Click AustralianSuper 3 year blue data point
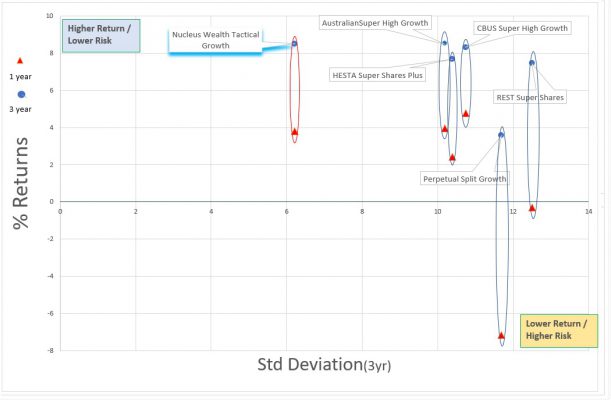 [444, 43]
